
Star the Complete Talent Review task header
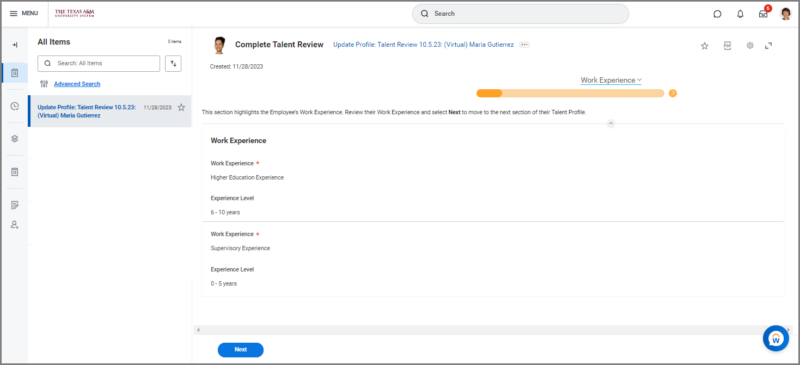[x=705, y=46]
